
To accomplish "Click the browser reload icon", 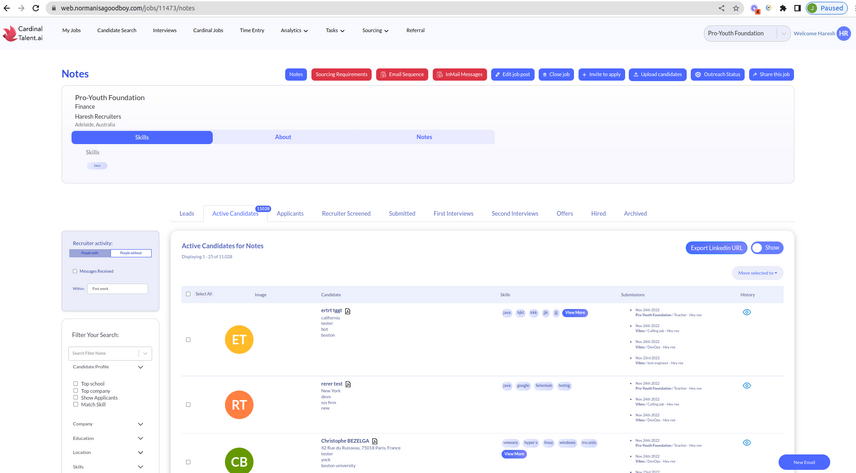I will (36, 8).
